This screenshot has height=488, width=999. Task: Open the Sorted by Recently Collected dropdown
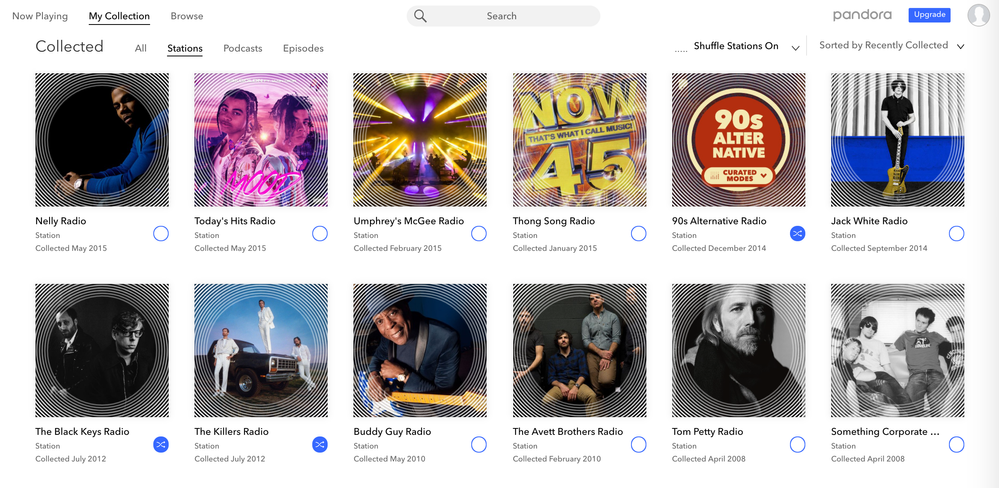961,46
